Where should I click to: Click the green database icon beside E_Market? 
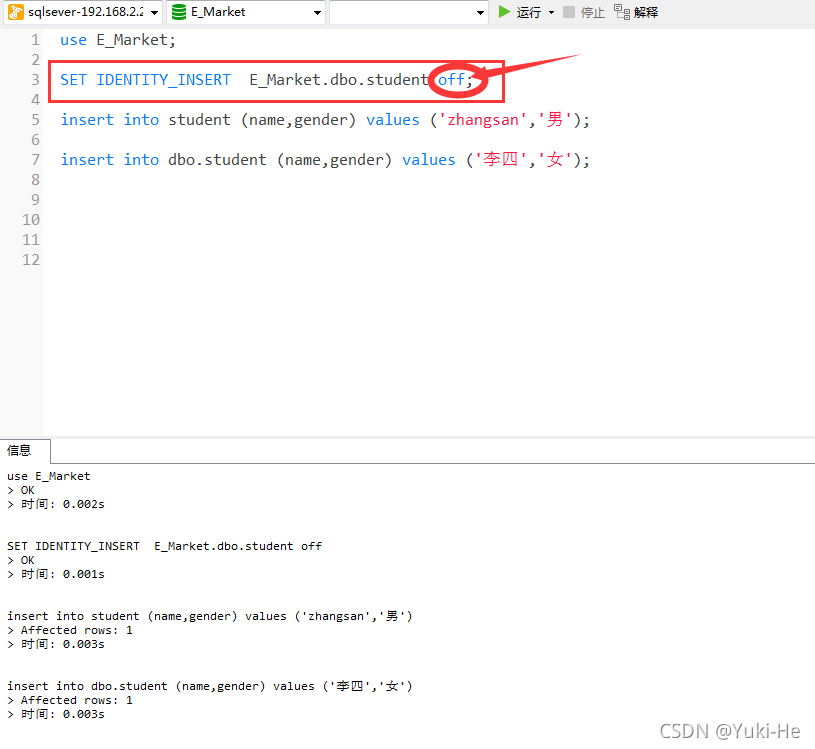179,12
